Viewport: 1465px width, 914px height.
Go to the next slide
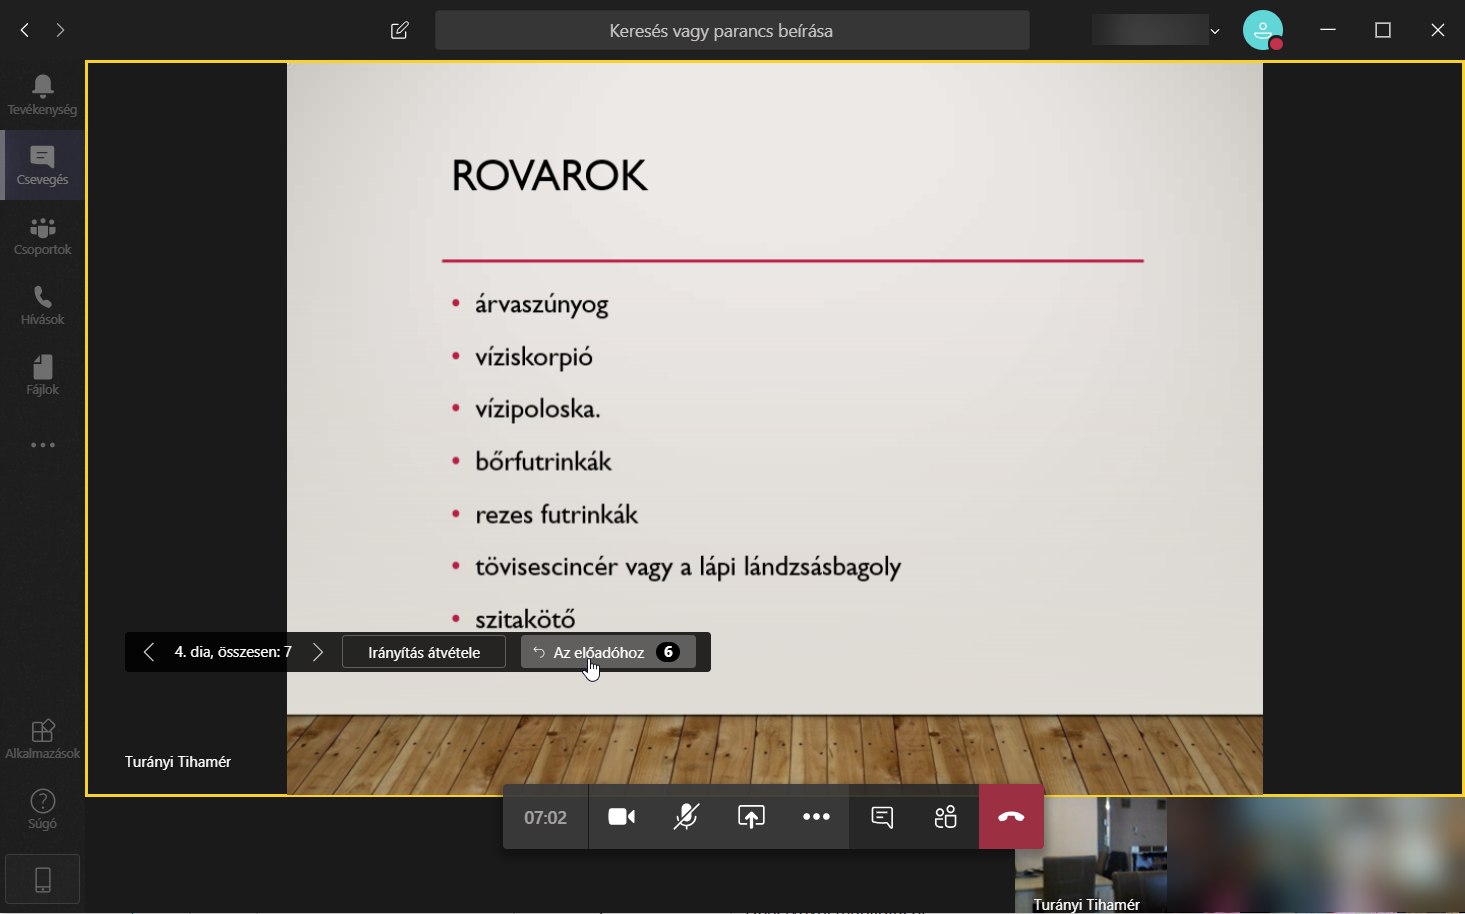pyautogui.click(x=318, y=652)
